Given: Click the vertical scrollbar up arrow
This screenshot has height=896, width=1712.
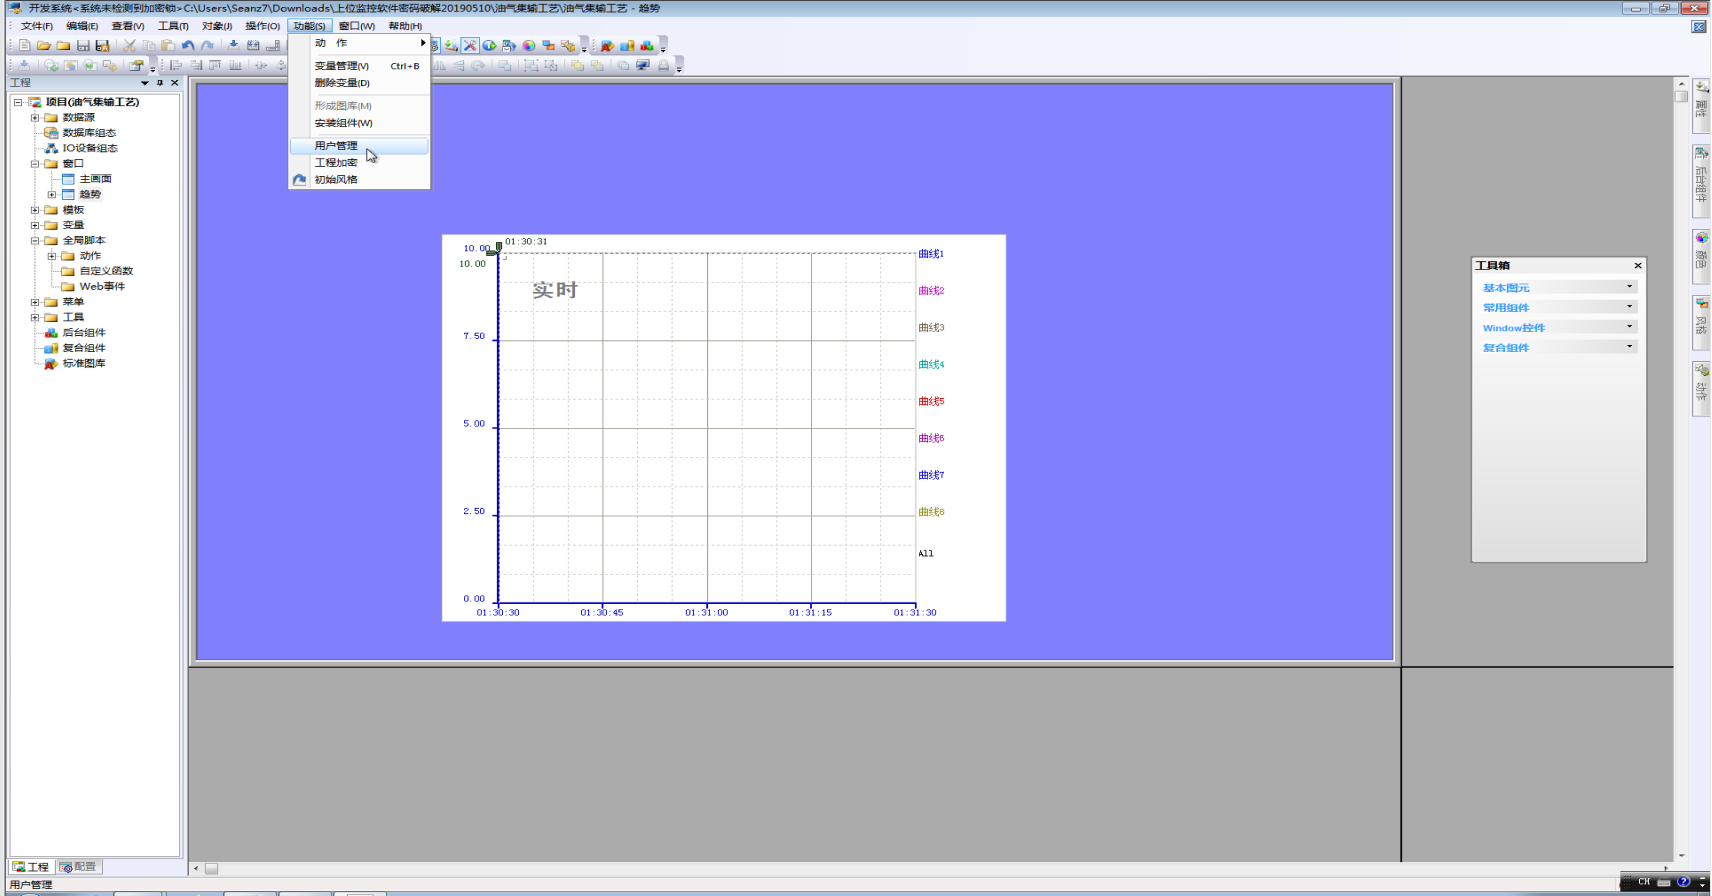Looking at the screenshot, I should [x=1681, y=84].
